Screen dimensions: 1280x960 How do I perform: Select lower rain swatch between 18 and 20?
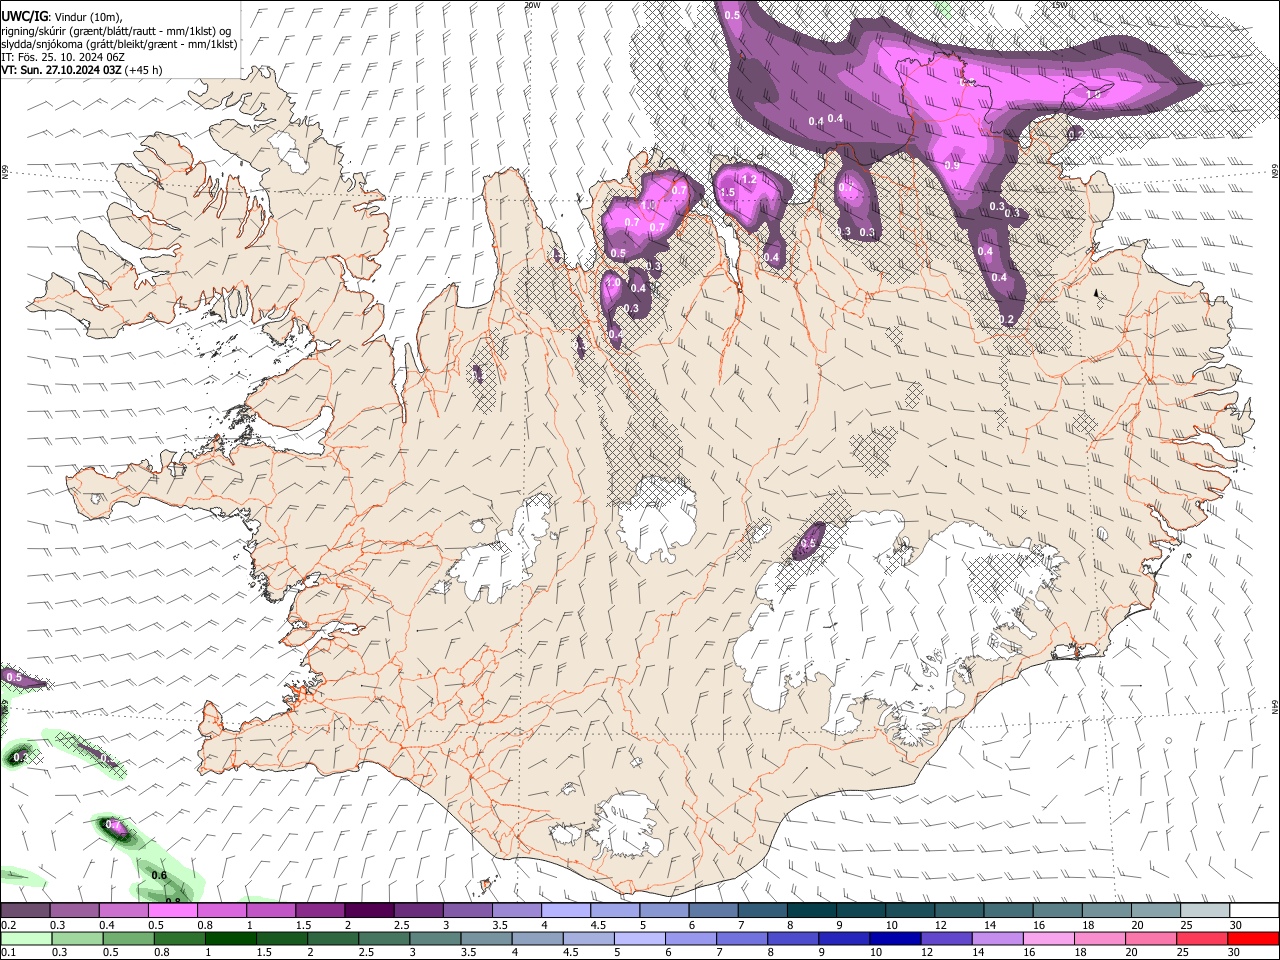1100,938
